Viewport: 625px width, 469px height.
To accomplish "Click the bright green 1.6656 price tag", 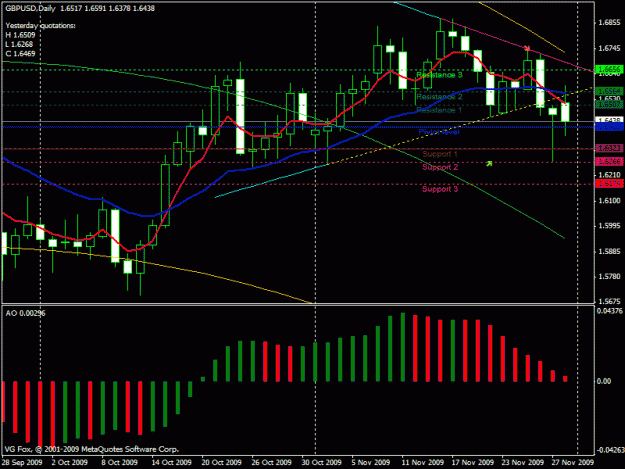I will 609,70.
